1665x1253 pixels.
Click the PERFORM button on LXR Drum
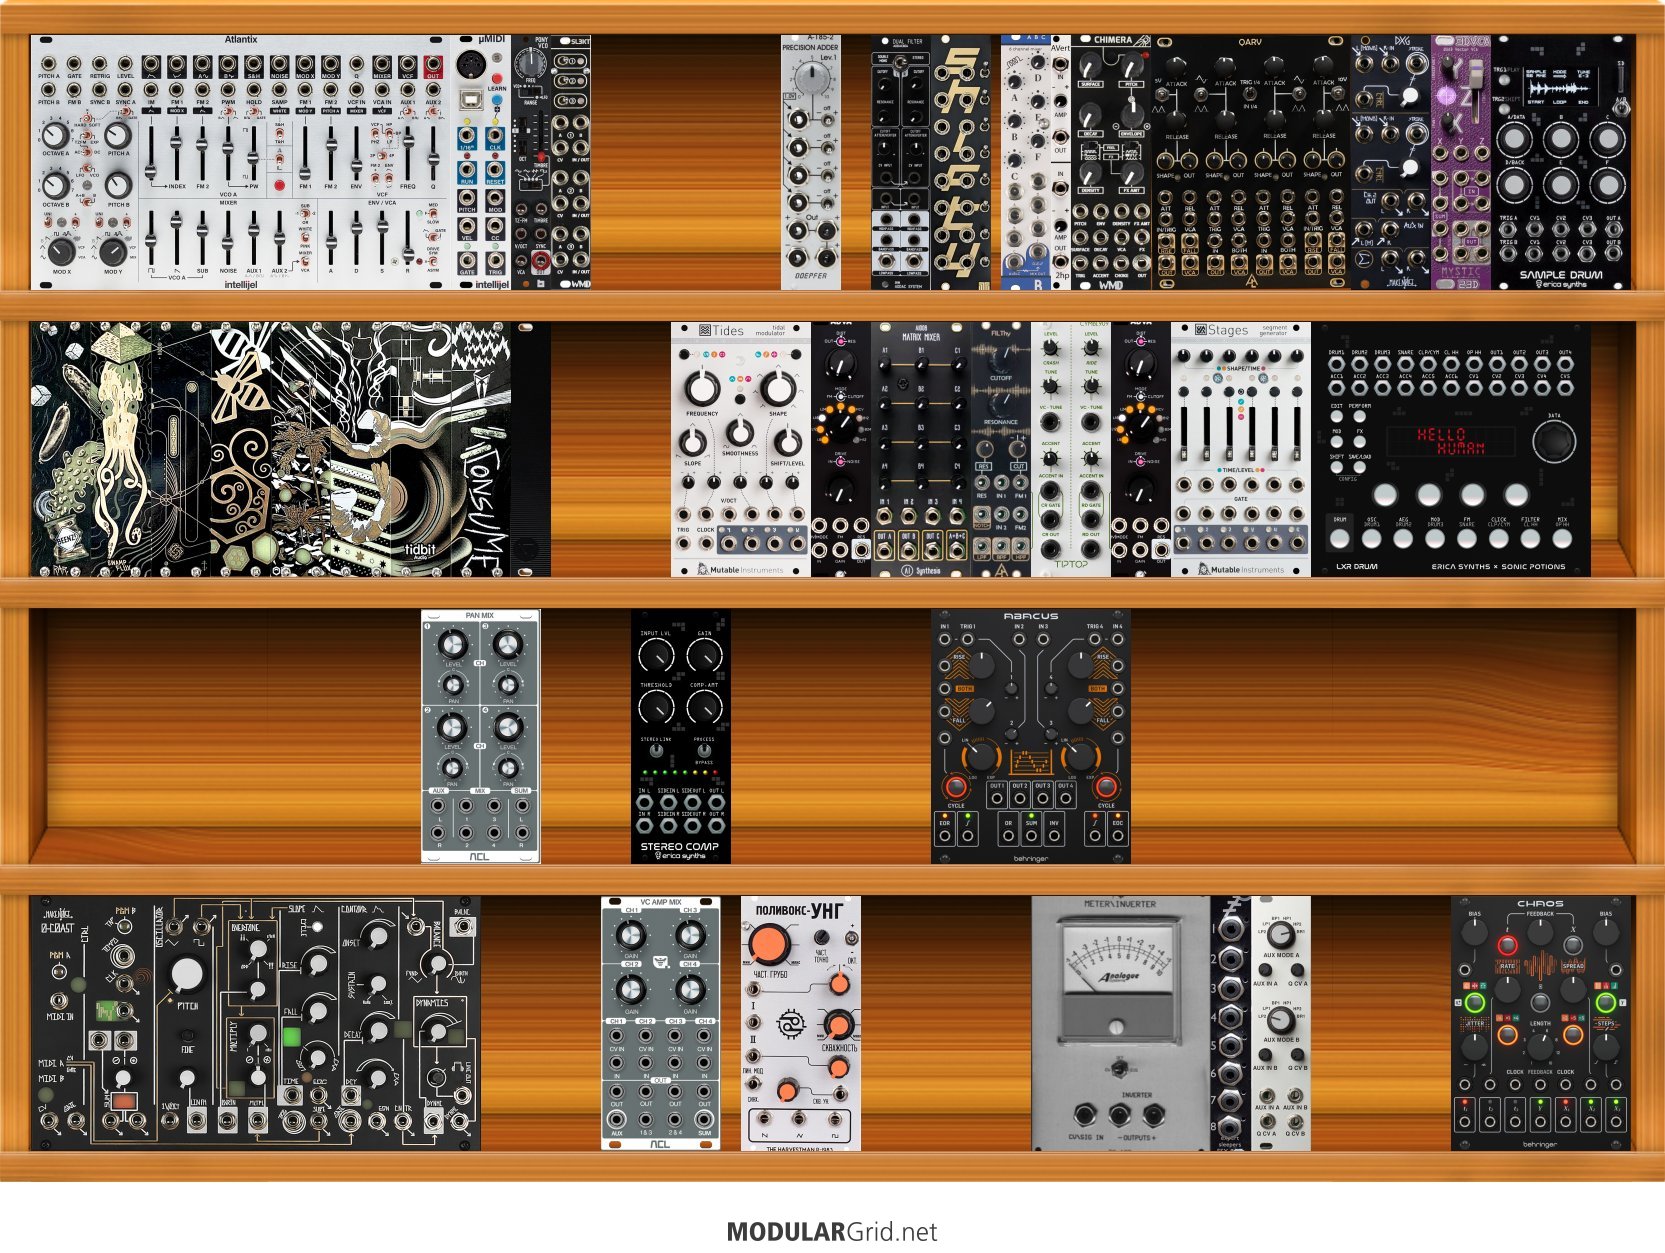[1360, 417]
